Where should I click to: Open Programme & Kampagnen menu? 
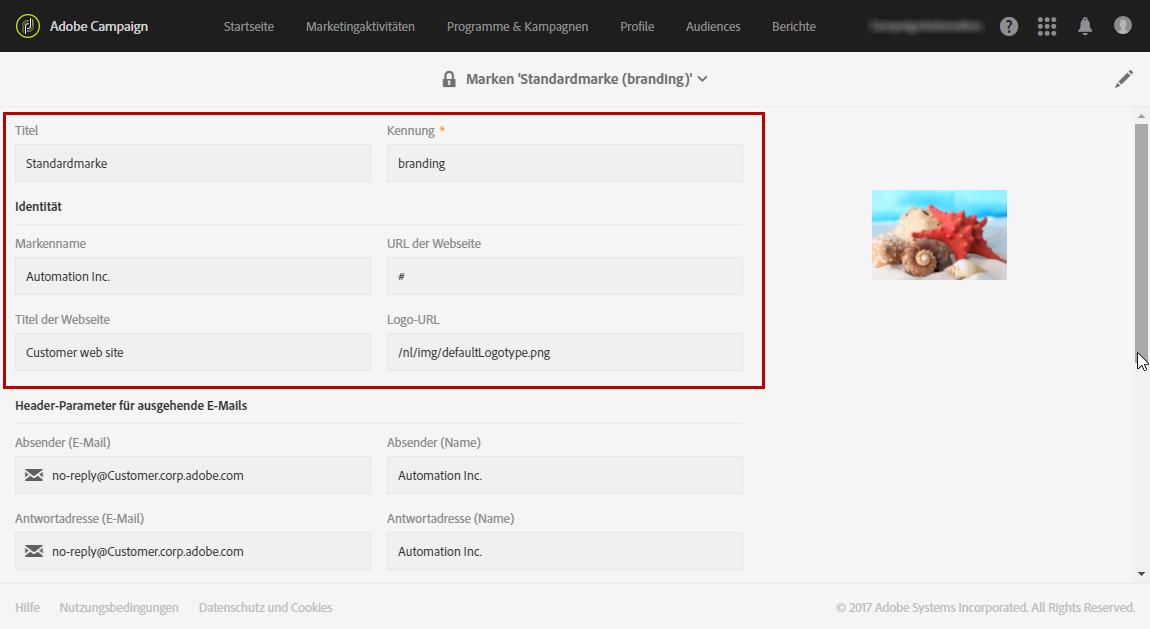tap(517, 26)
